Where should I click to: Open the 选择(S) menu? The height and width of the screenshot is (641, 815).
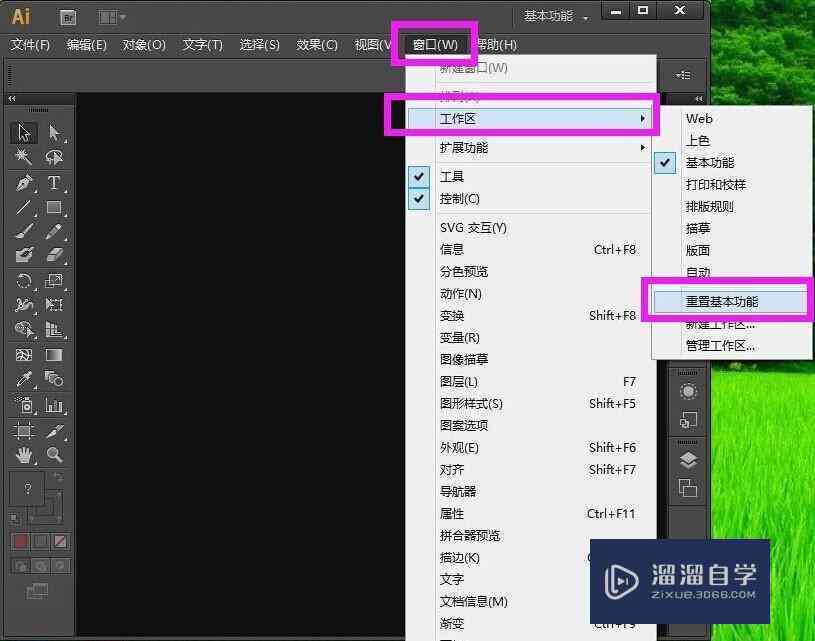point(259,45)
